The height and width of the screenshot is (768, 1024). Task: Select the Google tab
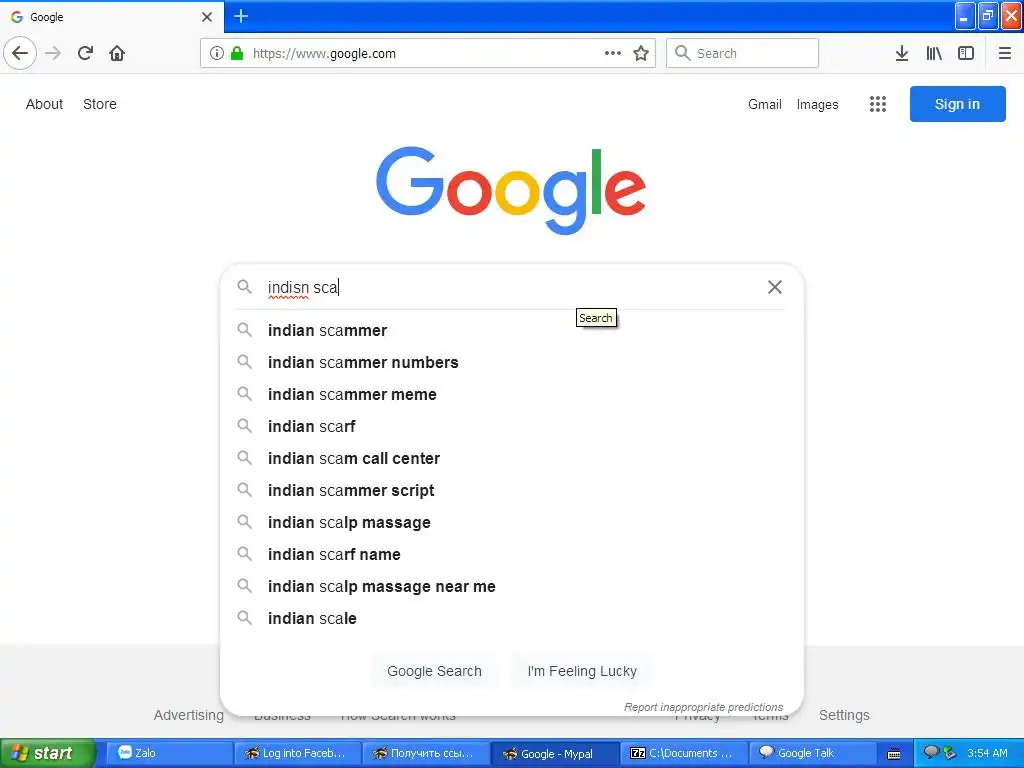coord(112,17)
